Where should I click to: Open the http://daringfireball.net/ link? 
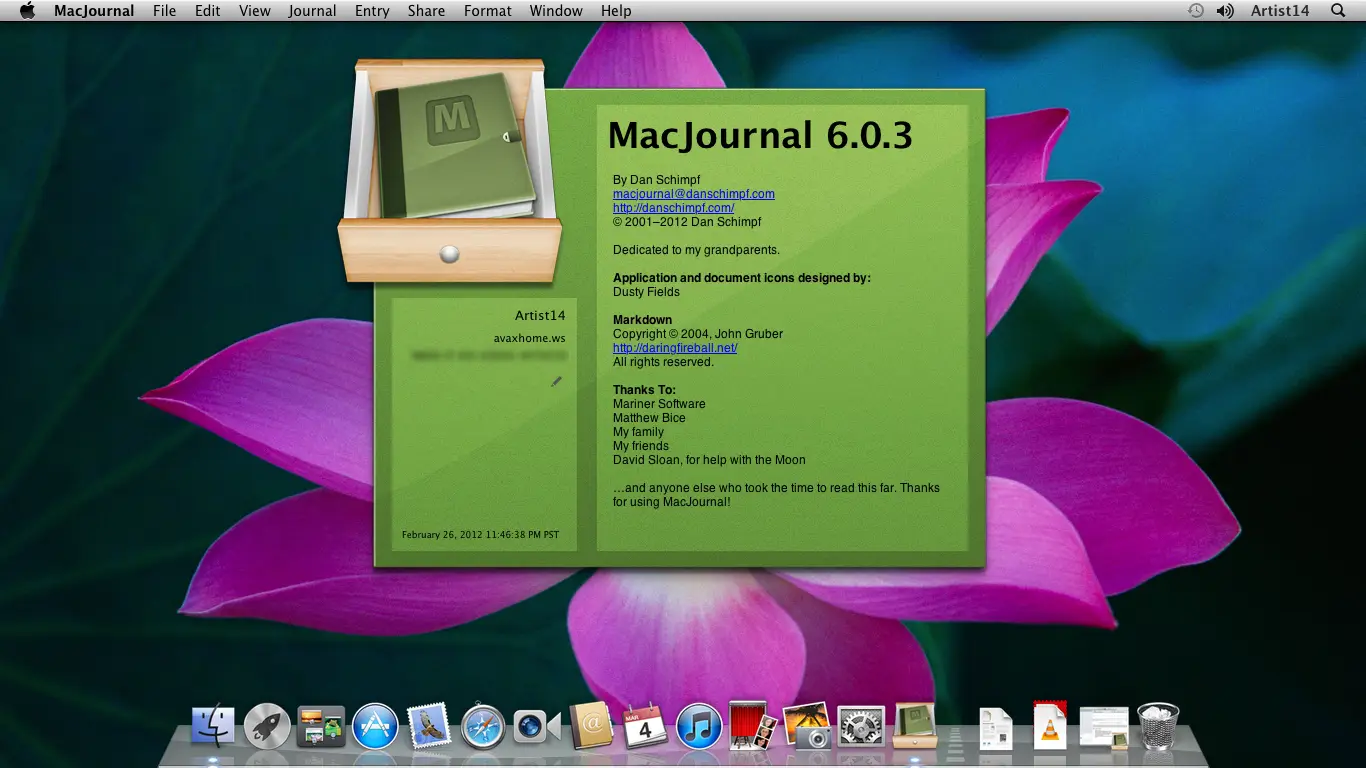(x=675, y=348)
